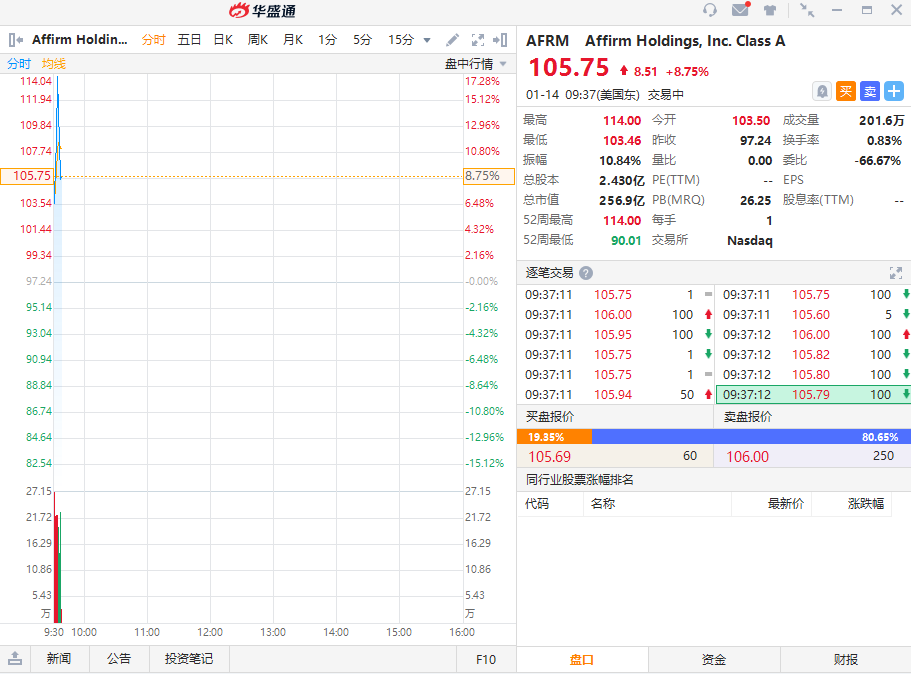
Task: Select trade row with price 105.60
Action: [813, 314]
